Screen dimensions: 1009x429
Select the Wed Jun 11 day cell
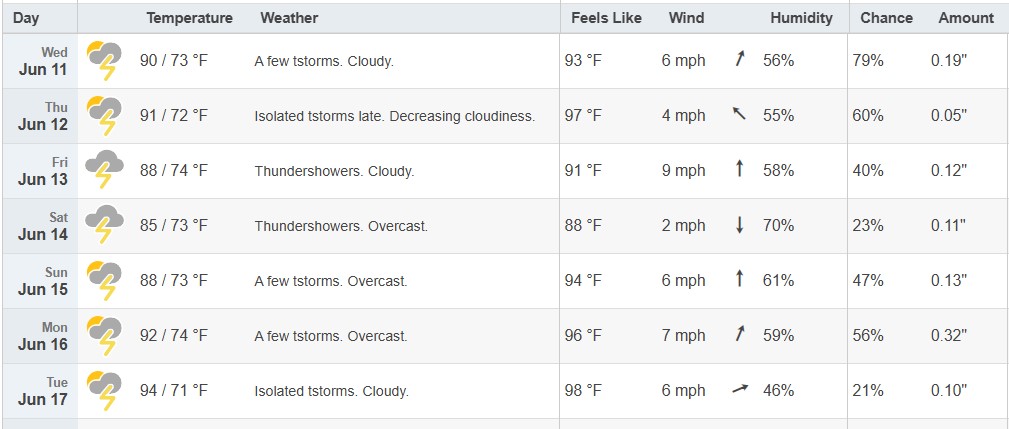pyautogui.click(x=41, y=61)
